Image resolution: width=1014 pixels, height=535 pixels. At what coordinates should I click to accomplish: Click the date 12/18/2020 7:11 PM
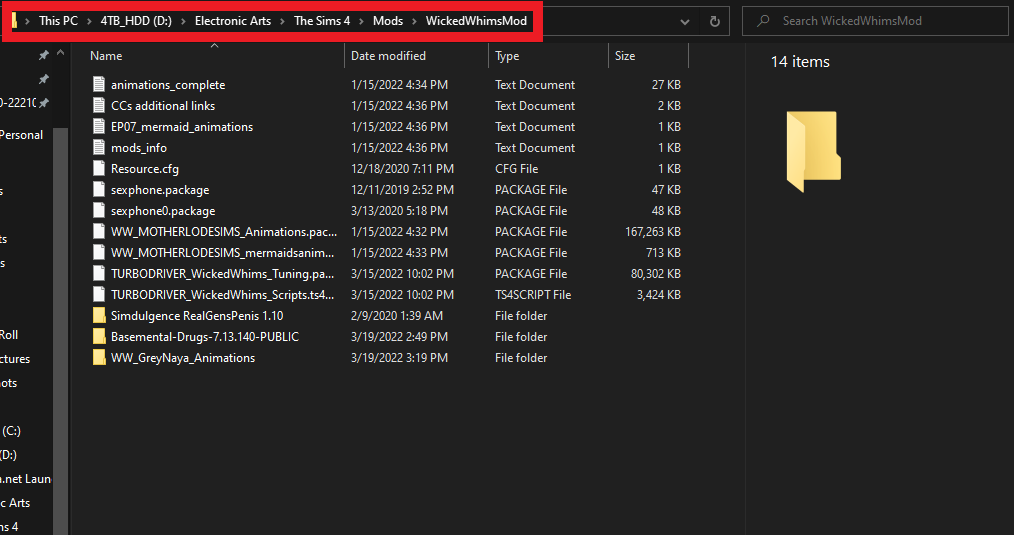(x=402, y=169)
